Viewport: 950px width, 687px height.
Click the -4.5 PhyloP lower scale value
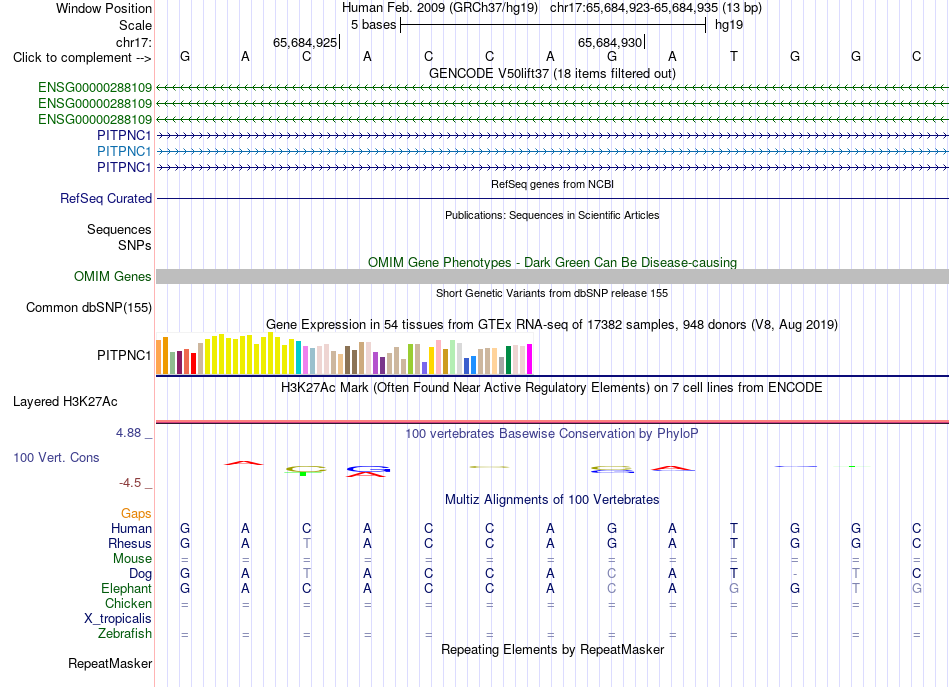point(130,483)
